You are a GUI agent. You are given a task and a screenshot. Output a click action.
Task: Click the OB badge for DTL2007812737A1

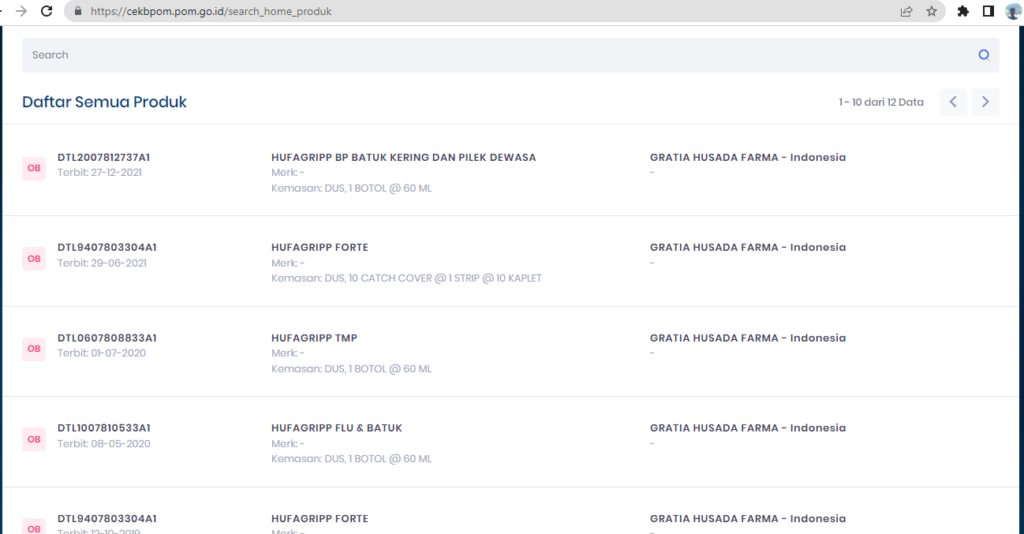34,168
